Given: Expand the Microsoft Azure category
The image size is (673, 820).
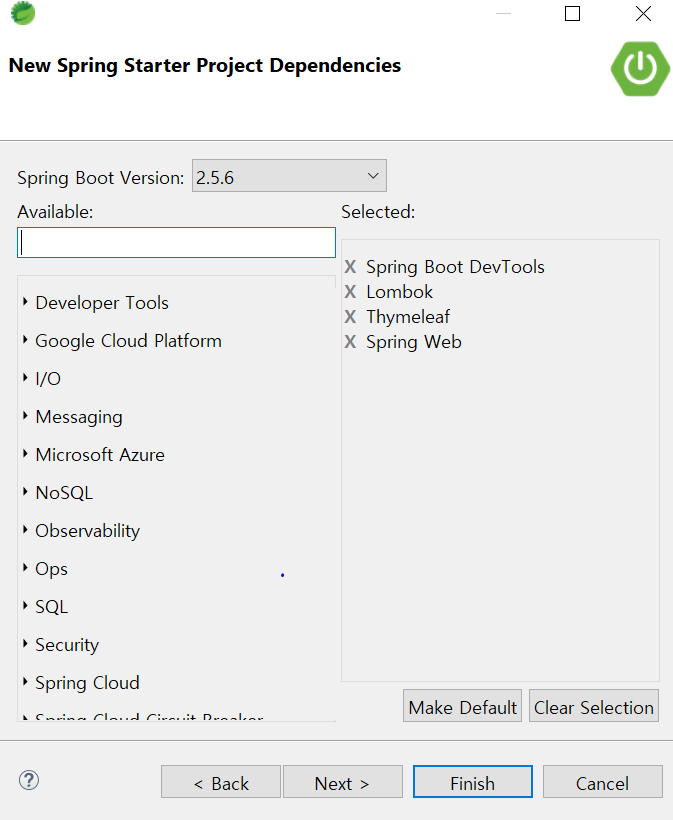Looking at the screenshot, I should pos(25,453).
